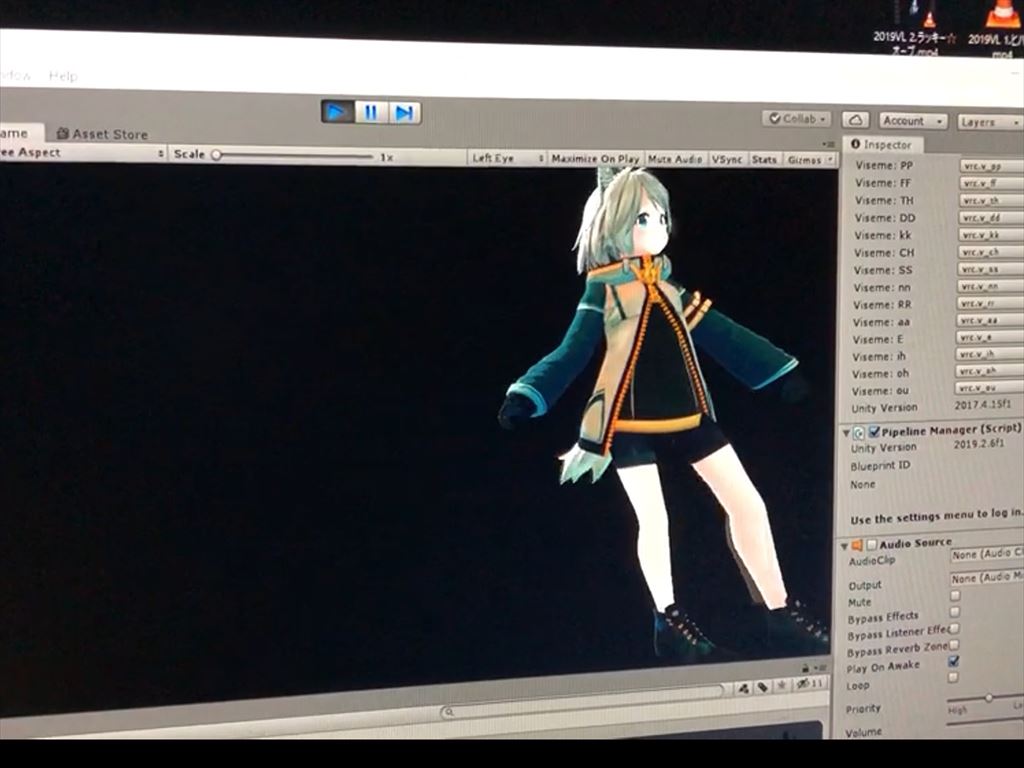Click the magnifier icon in the search field
Viewport: 1024px width, 768px height.
click(x=448, y=712)
